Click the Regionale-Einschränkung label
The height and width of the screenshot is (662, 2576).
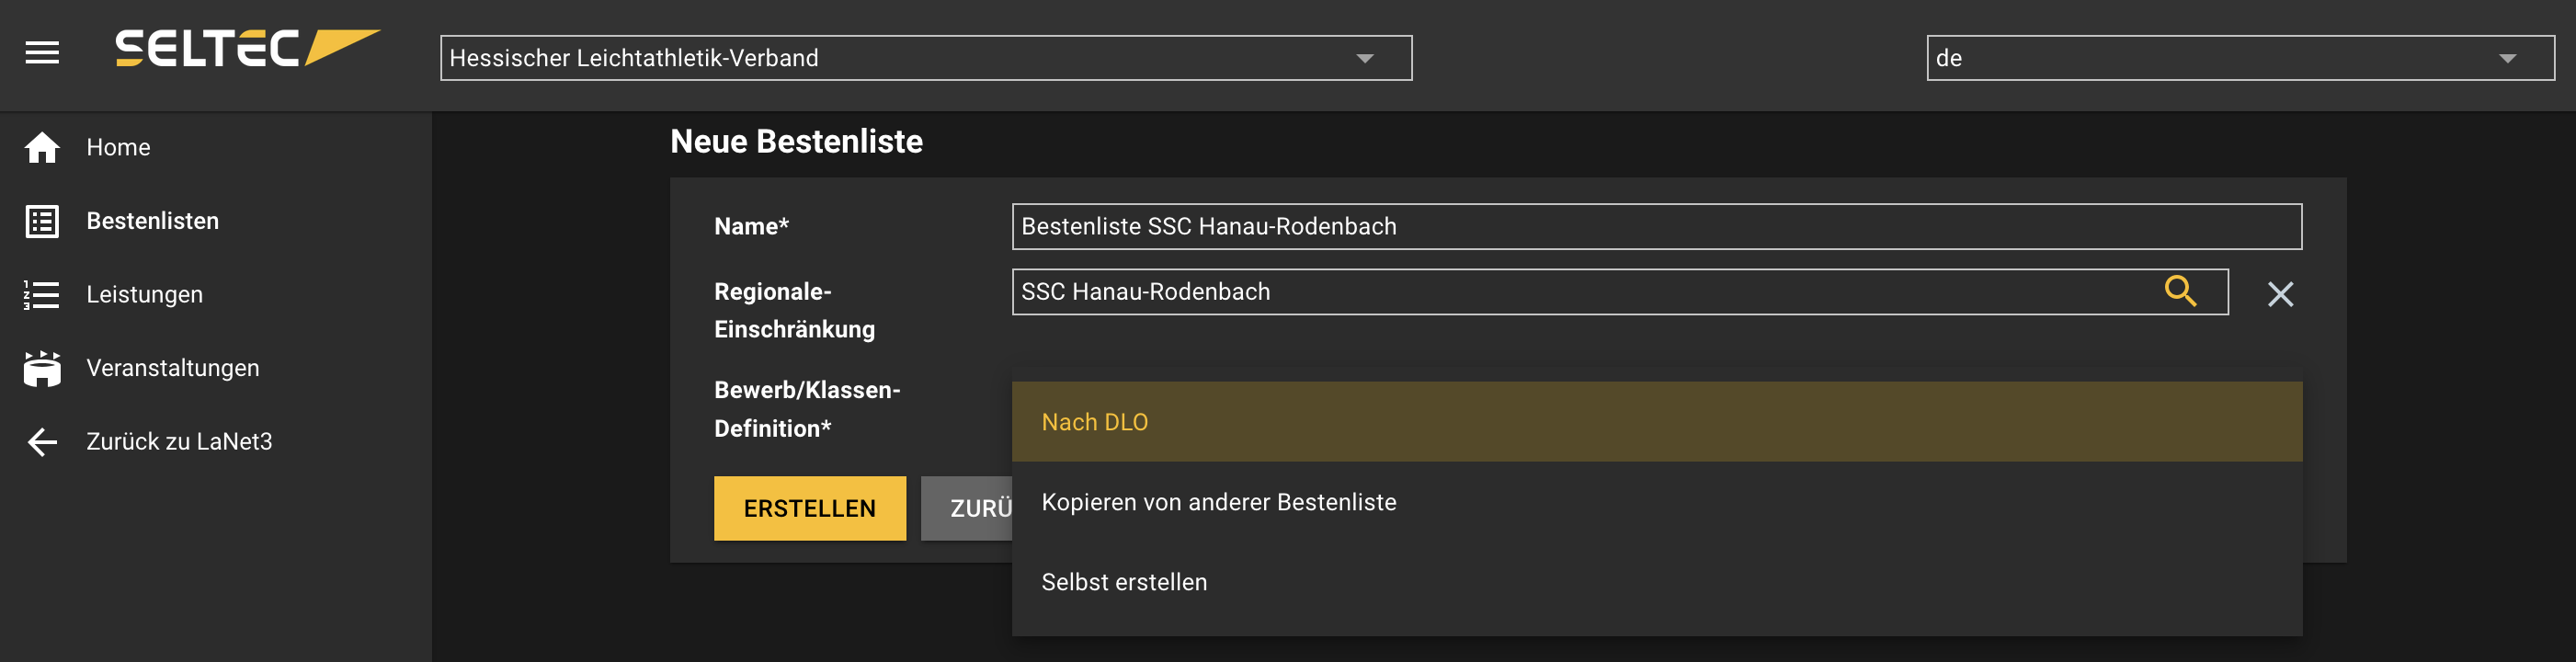click(x=794, y=310)
